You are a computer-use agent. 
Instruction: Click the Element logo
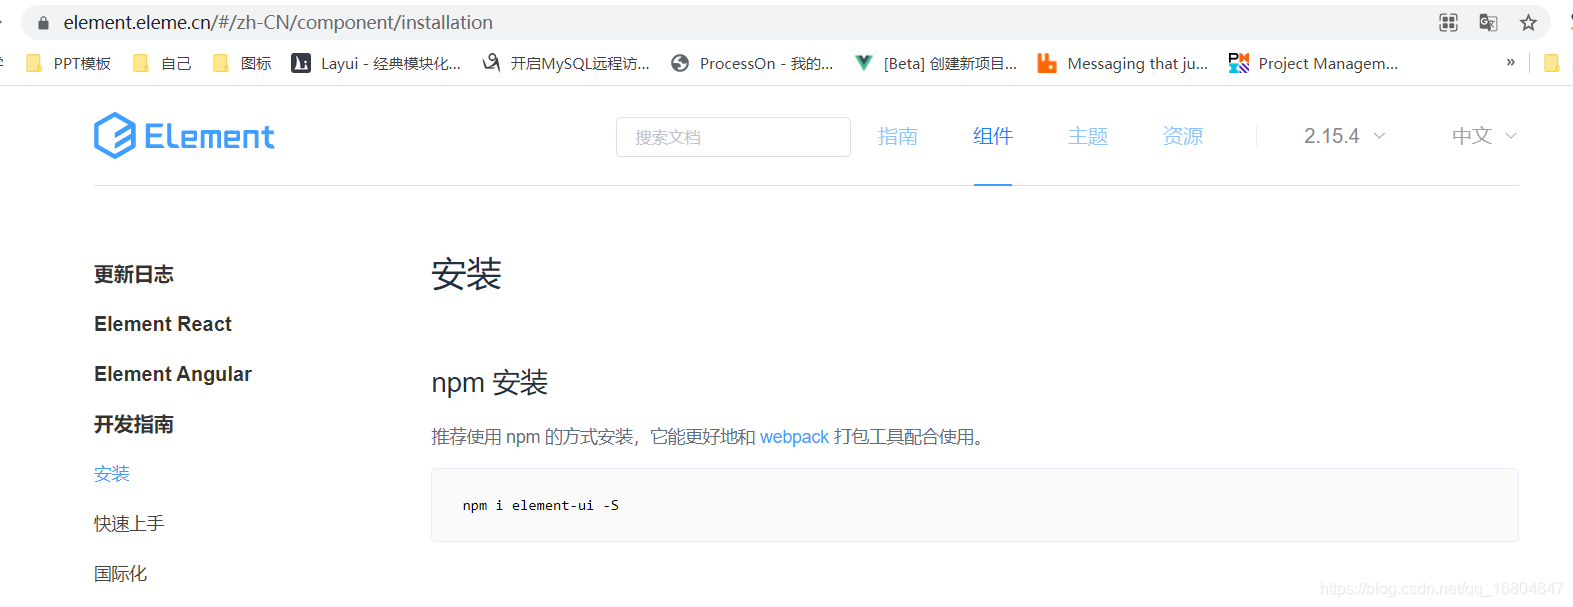(184, 136)
